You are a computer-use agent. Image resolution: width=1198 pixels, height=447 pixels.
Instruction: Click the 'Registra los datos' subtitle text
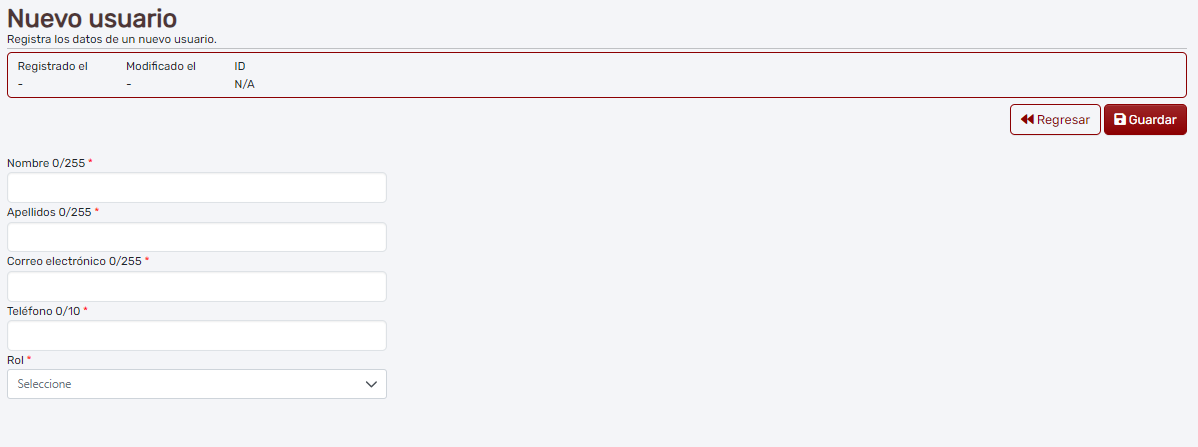112,39
